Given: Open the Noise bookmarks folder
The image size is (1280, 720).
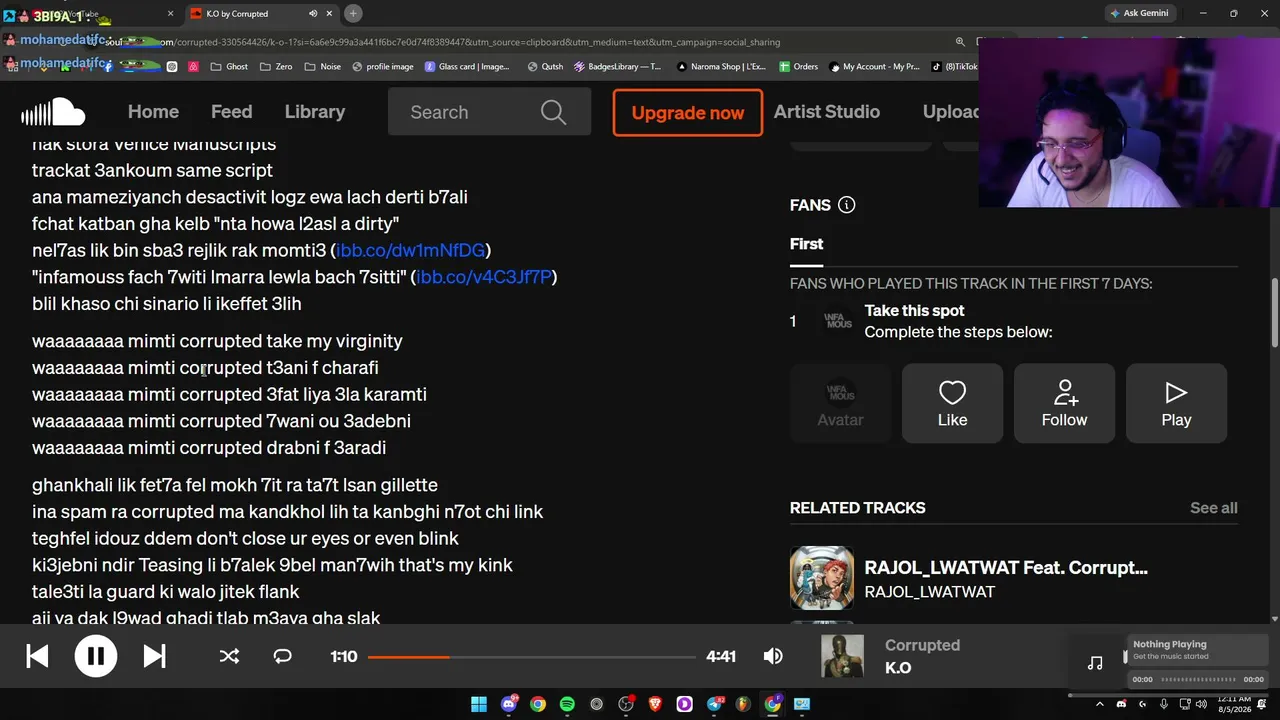Looking at the screenshot, I should pos(322,67).
